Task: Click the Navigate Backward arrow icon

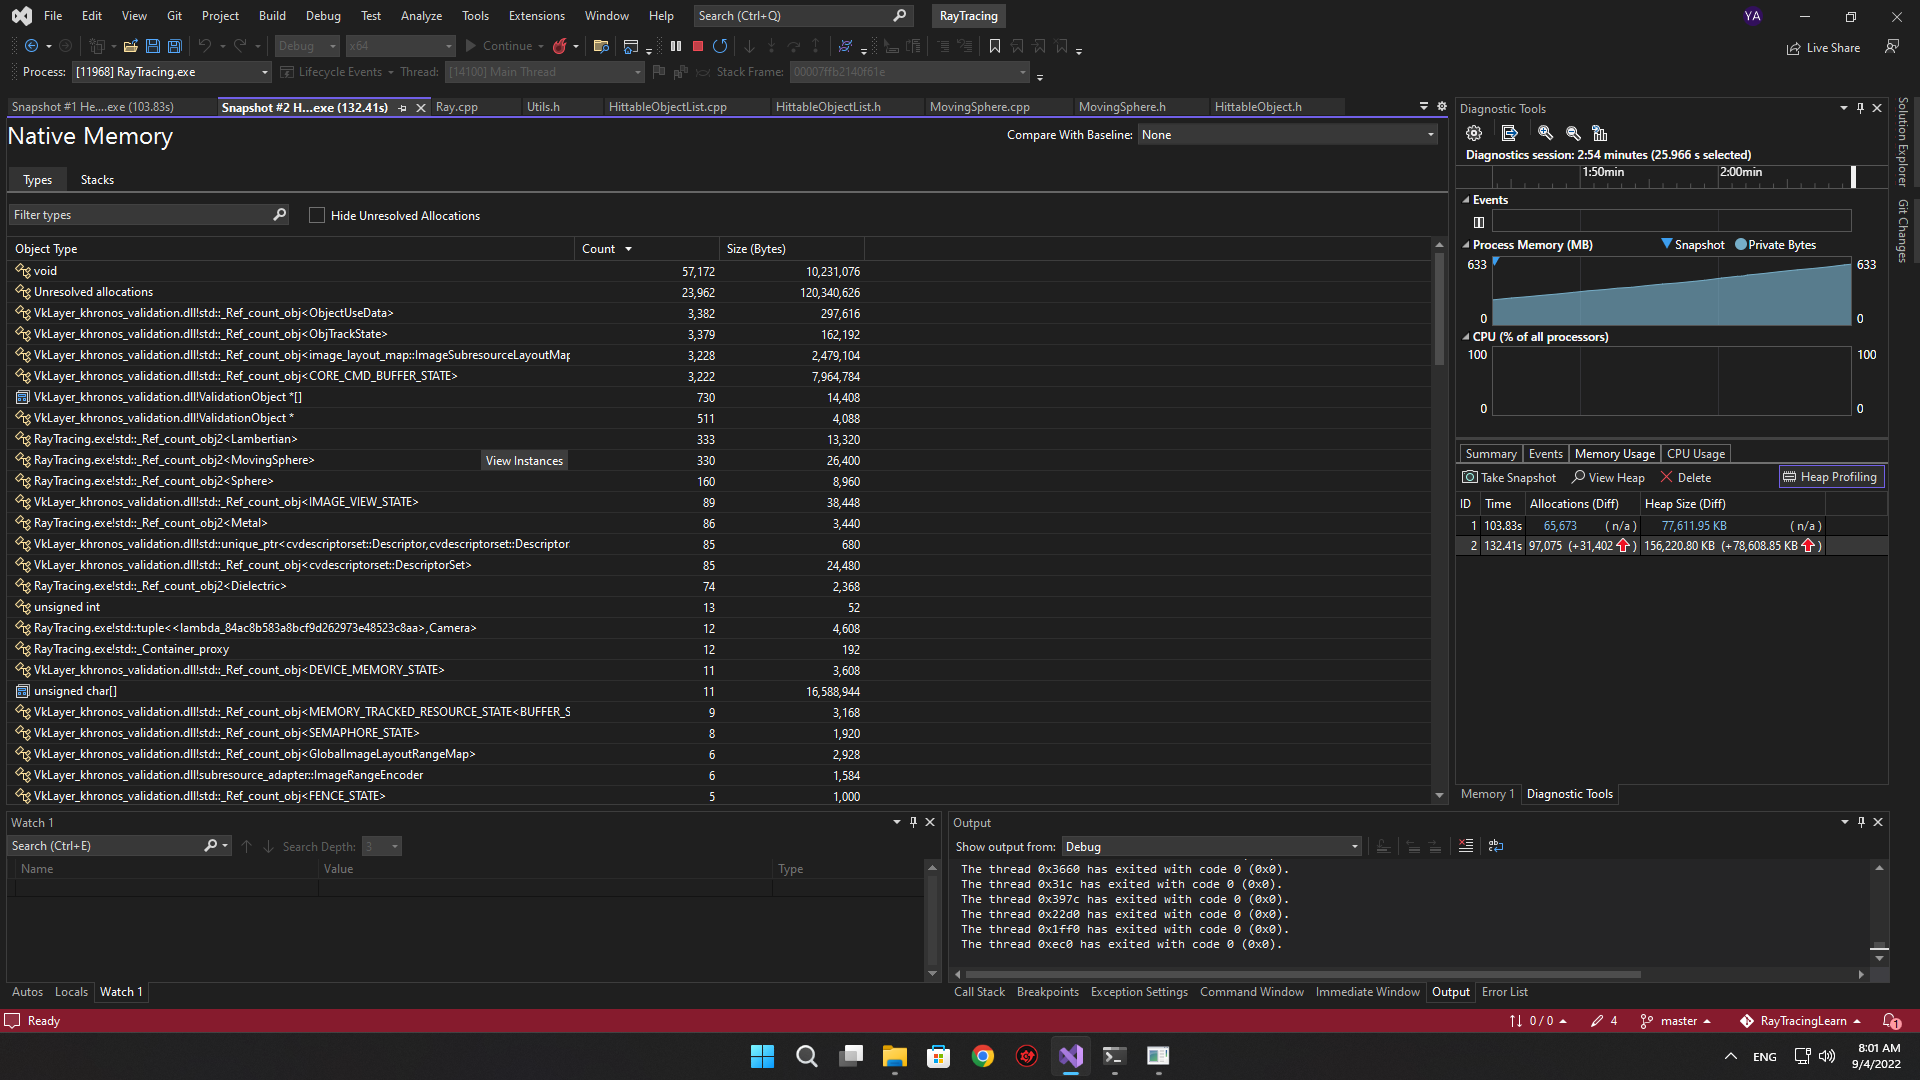Action: (x=32, y=46)
